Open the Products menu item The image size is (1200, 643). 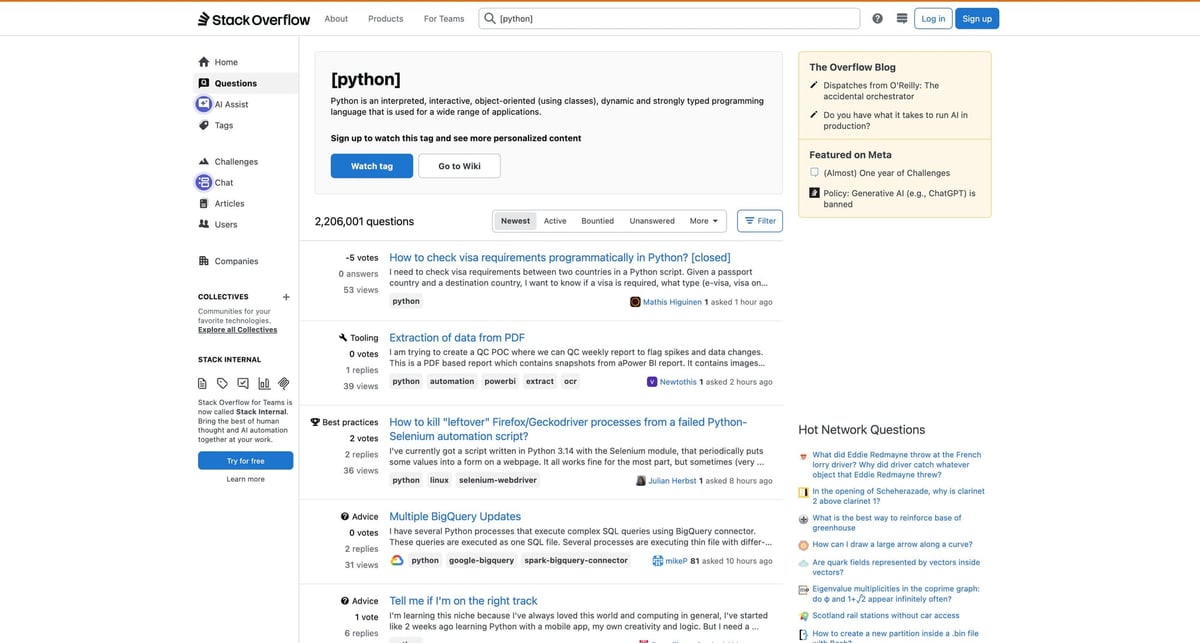(x=386, y=19)
